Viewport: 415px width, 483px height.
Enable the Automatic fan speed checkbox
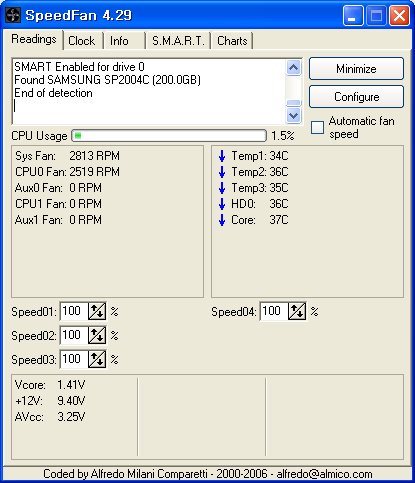coord(317,128)
